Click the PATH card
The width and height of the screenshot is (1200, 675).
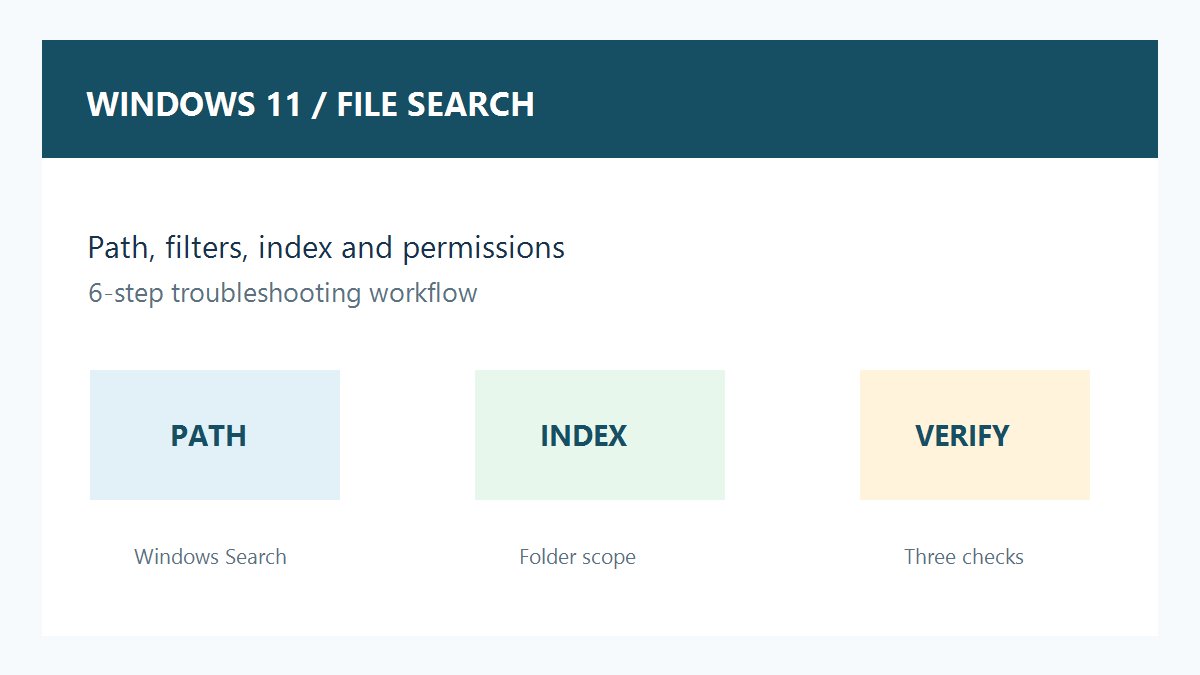point(215,435)
